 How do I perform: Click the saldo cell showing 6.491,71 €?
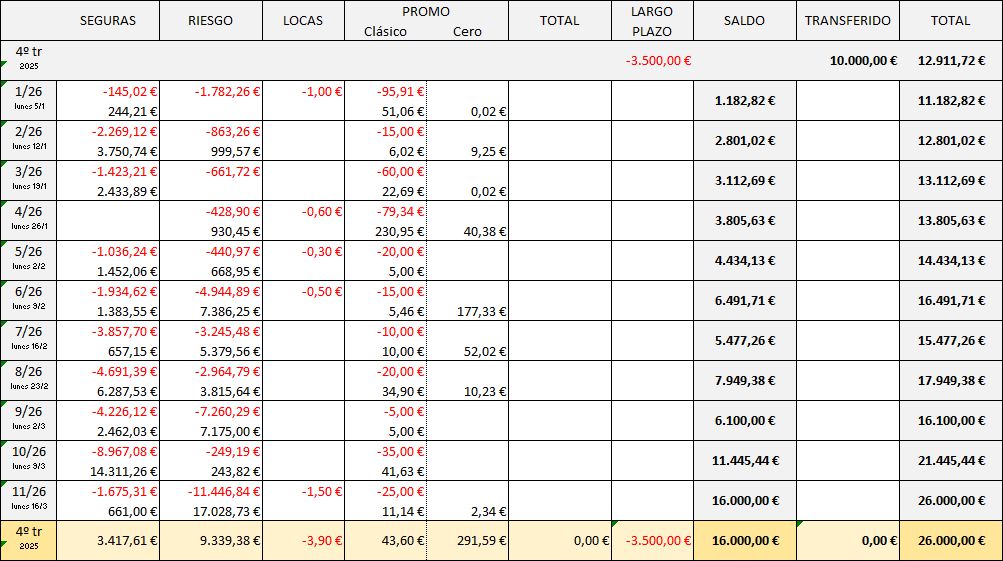[x=744, y=300]
